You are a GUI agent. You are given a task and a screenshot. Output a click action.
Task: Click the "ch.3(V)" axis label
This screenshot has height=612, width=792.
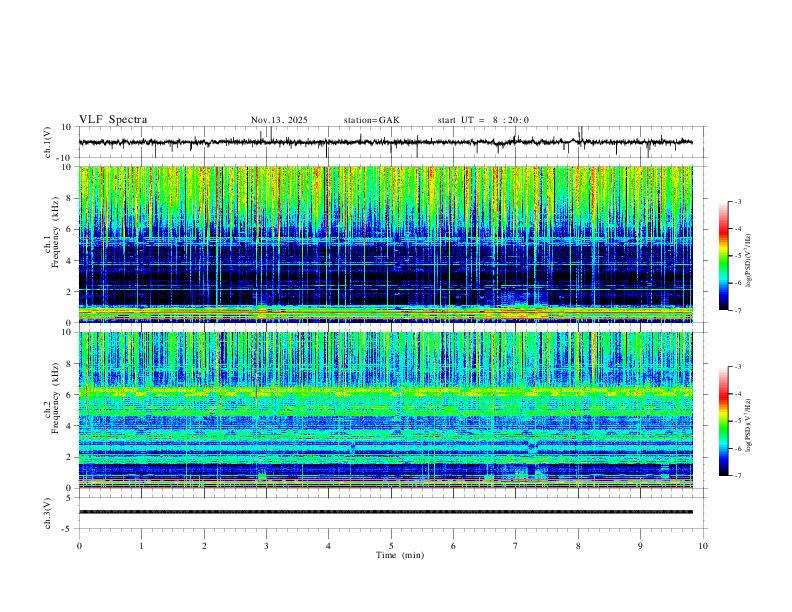click(48, 514)
